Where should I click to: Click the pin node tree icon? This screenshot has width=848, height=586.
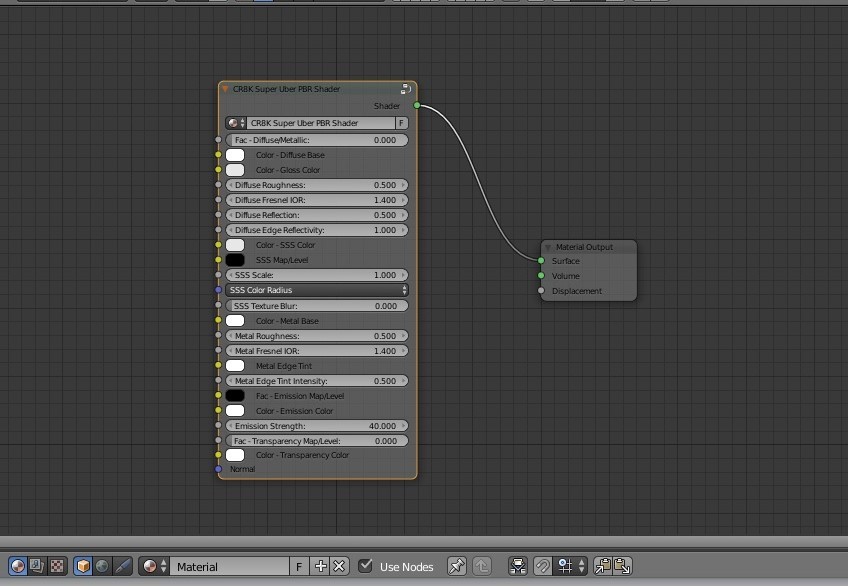[458, 566]
